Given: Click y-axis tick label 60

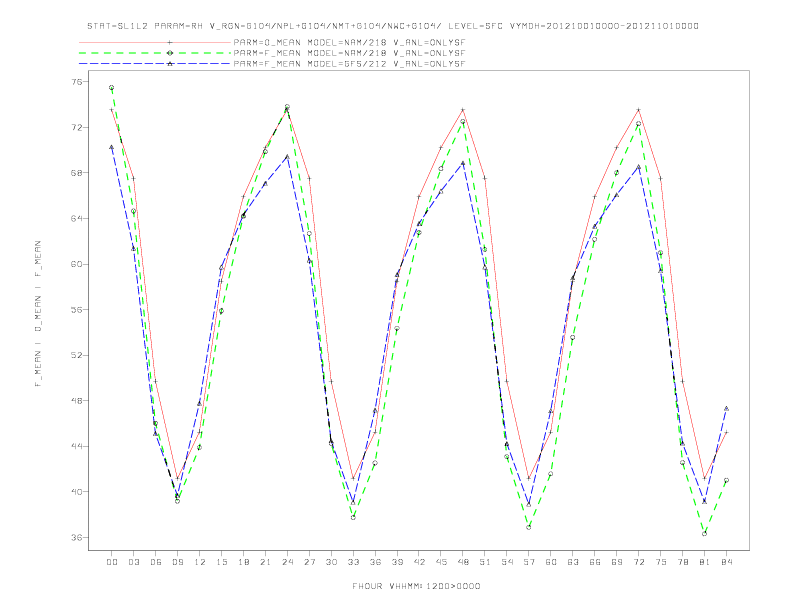Looking at the screenshot, I should [x=78, y=264].
